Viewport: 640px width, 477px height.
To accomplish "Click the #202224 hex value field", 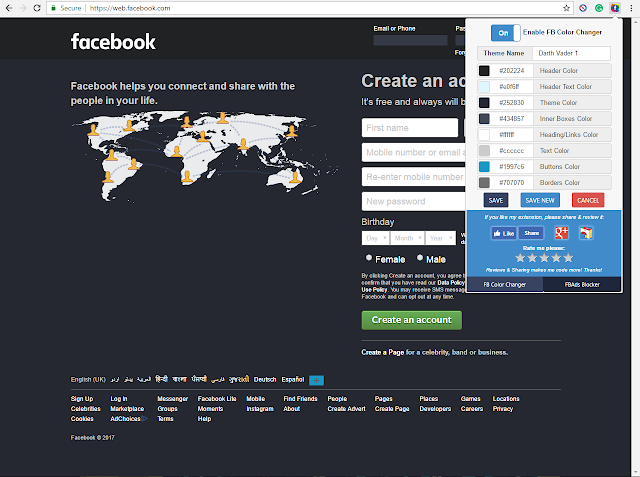I will coord(512,71).
